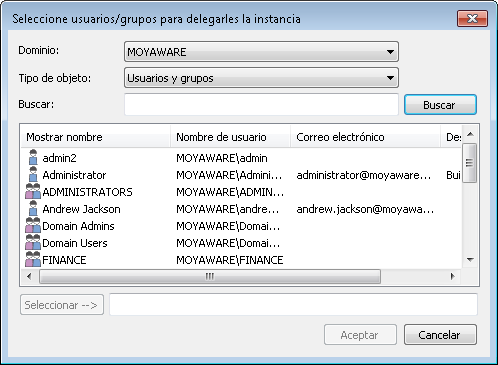Click the Seleccionar --> button
This screenshot has height=365, width=498.
[62, 305]
